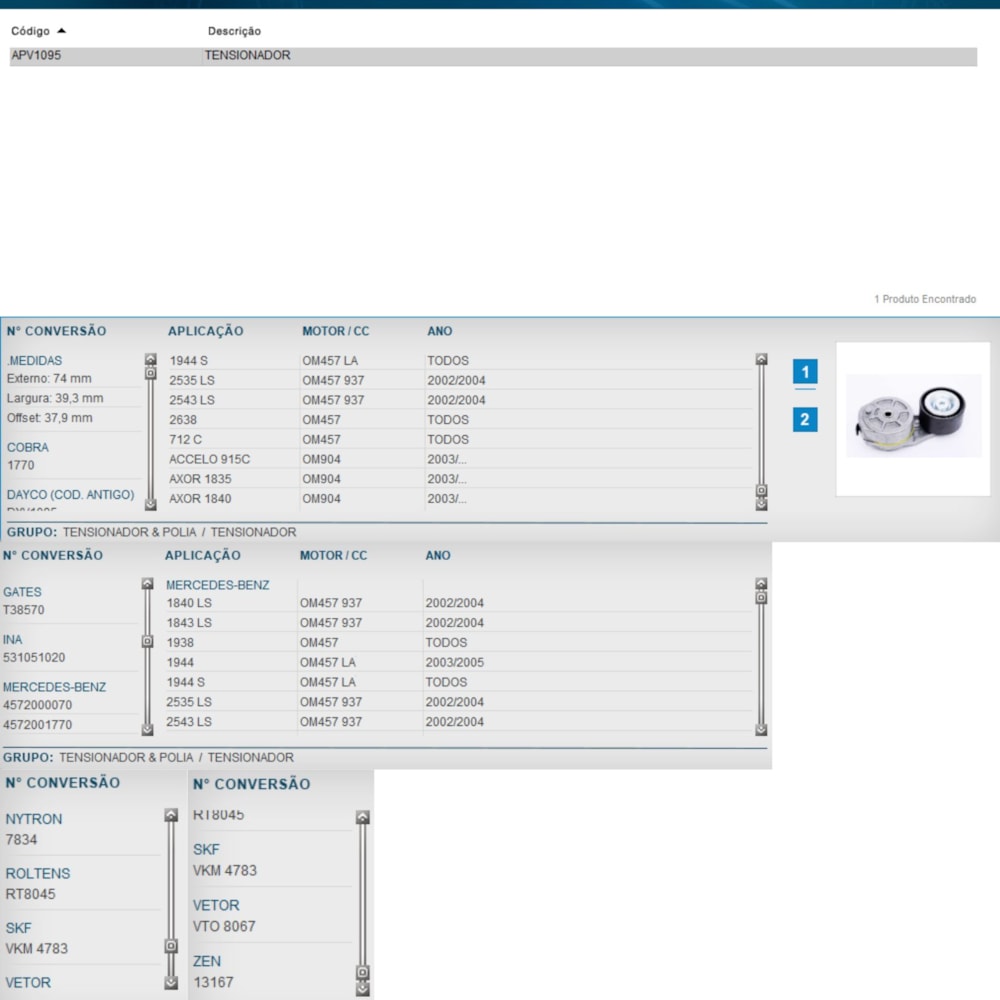This screenshot has height=1000, width=1000.
Task: Click the 'Largura: 39,3 mm' measurement
Action: (55, 399)
